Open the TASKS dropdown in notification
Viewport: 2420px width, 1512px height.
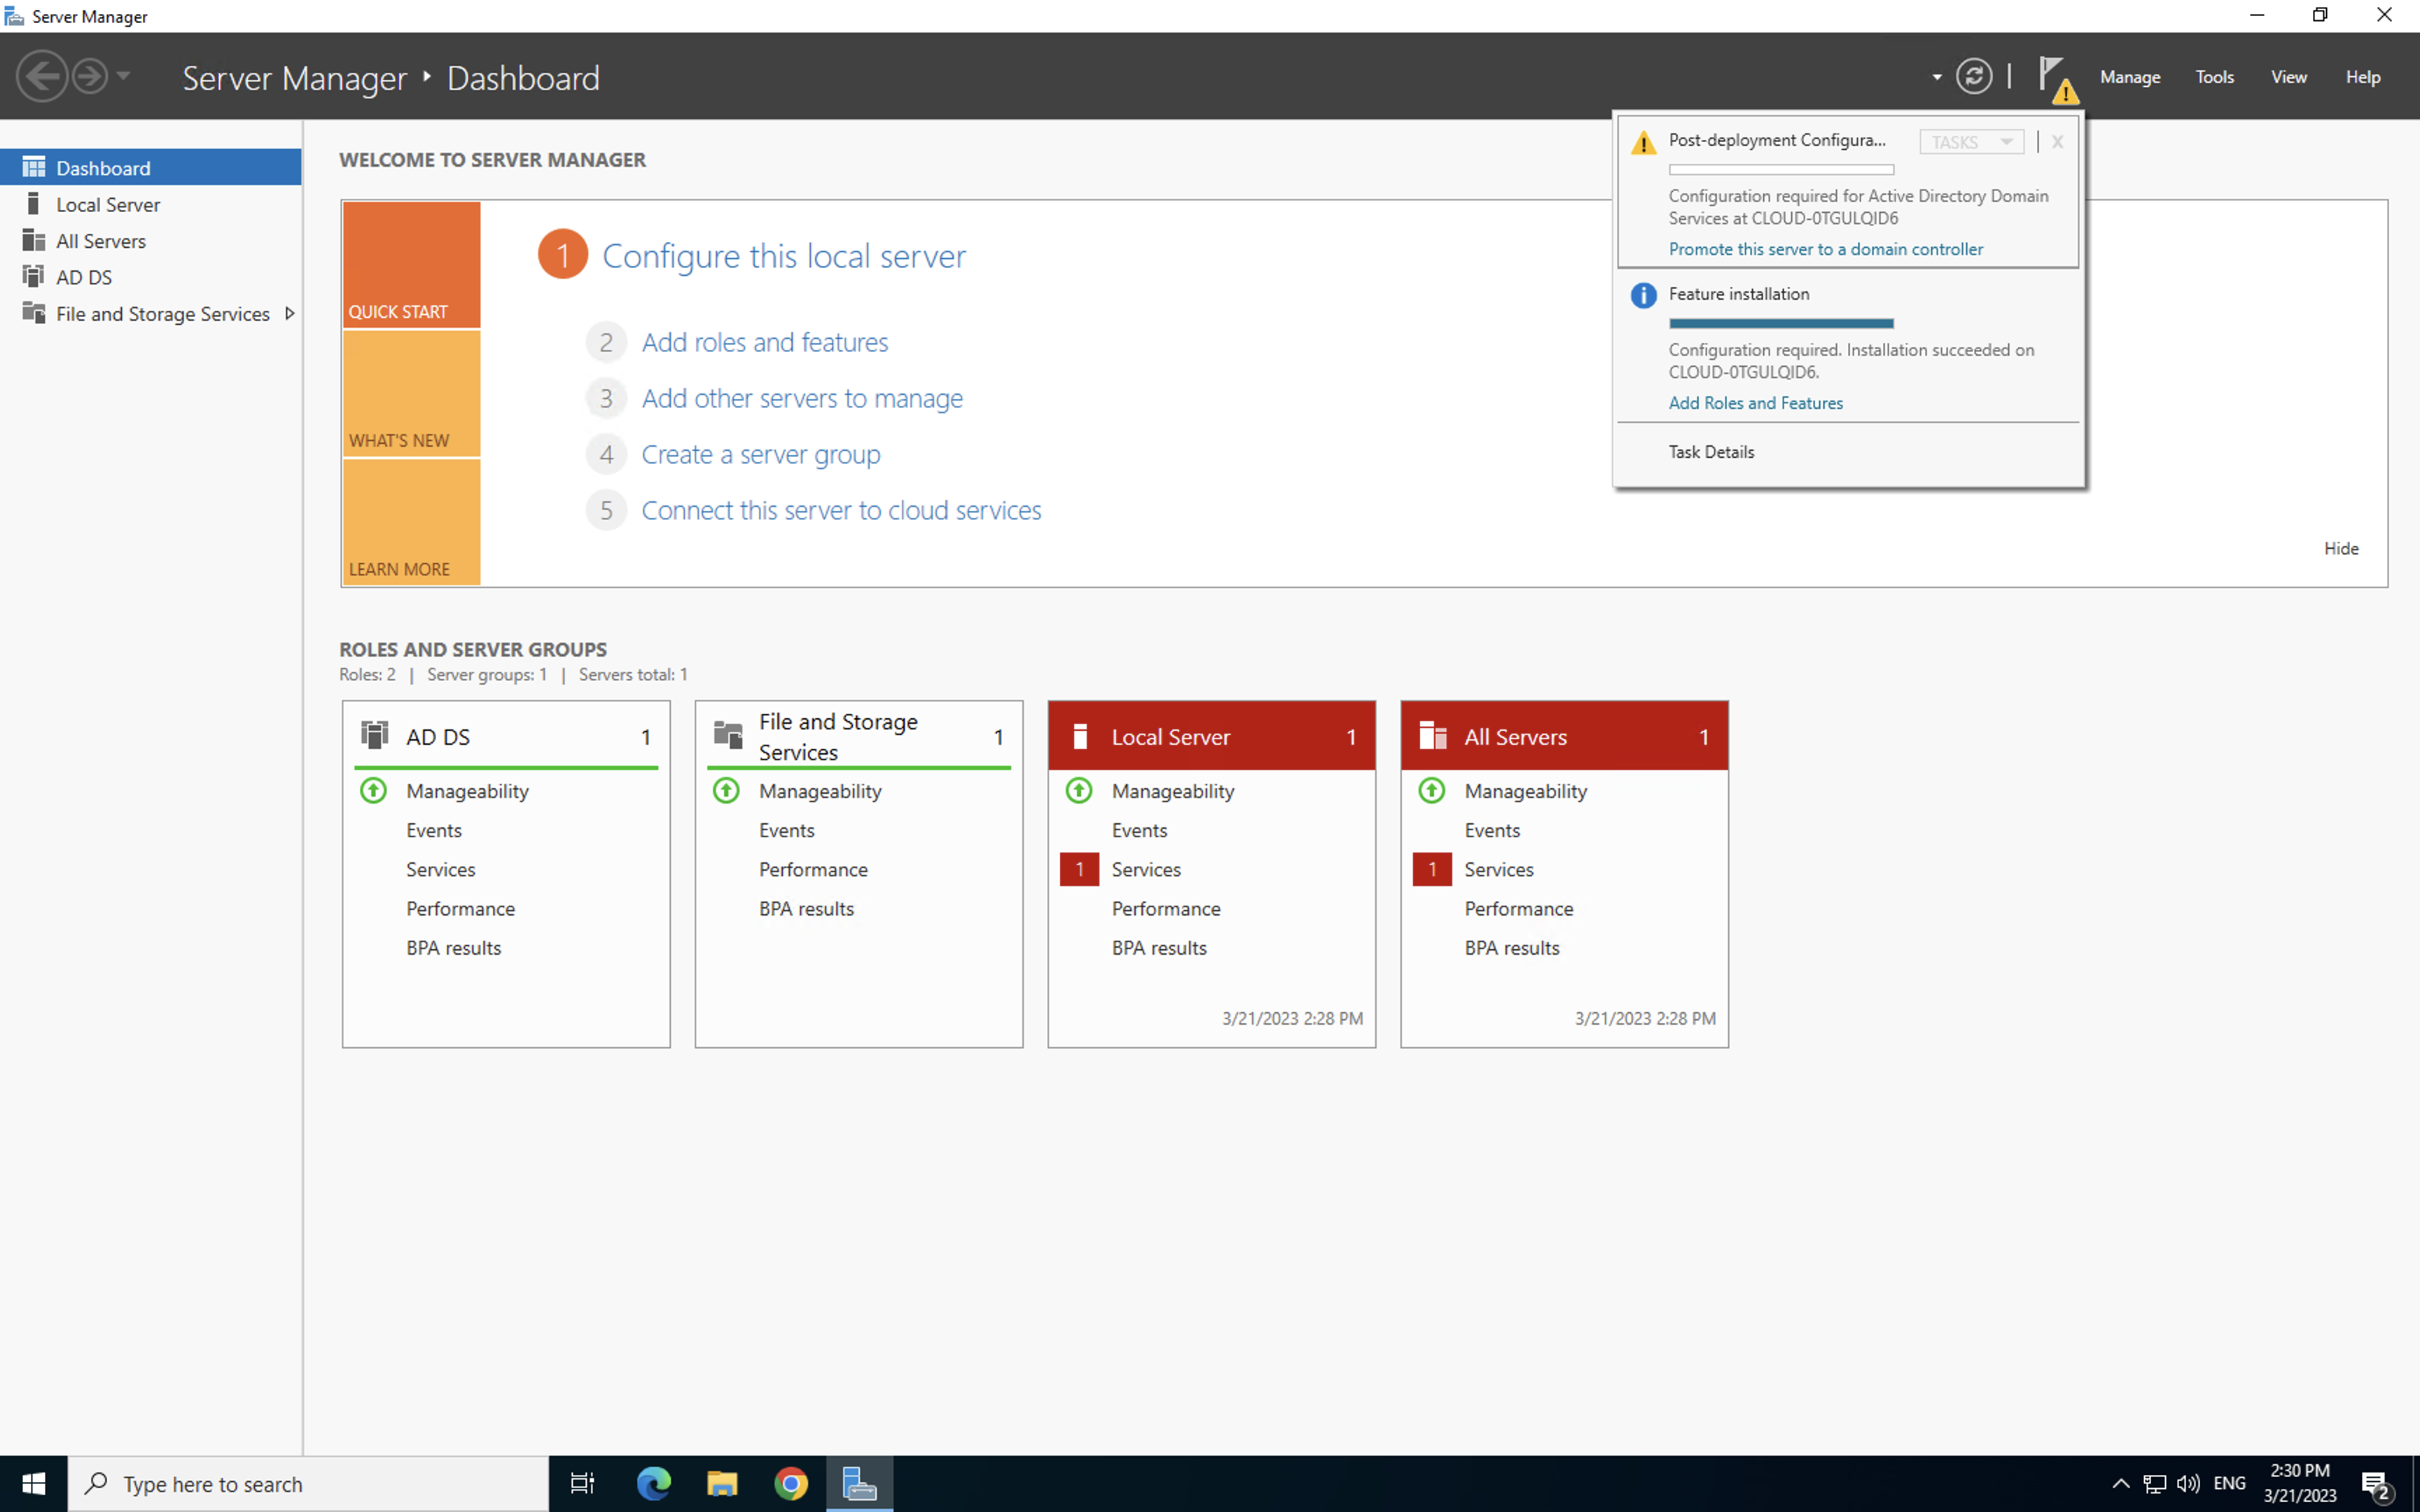(1971, 142)
